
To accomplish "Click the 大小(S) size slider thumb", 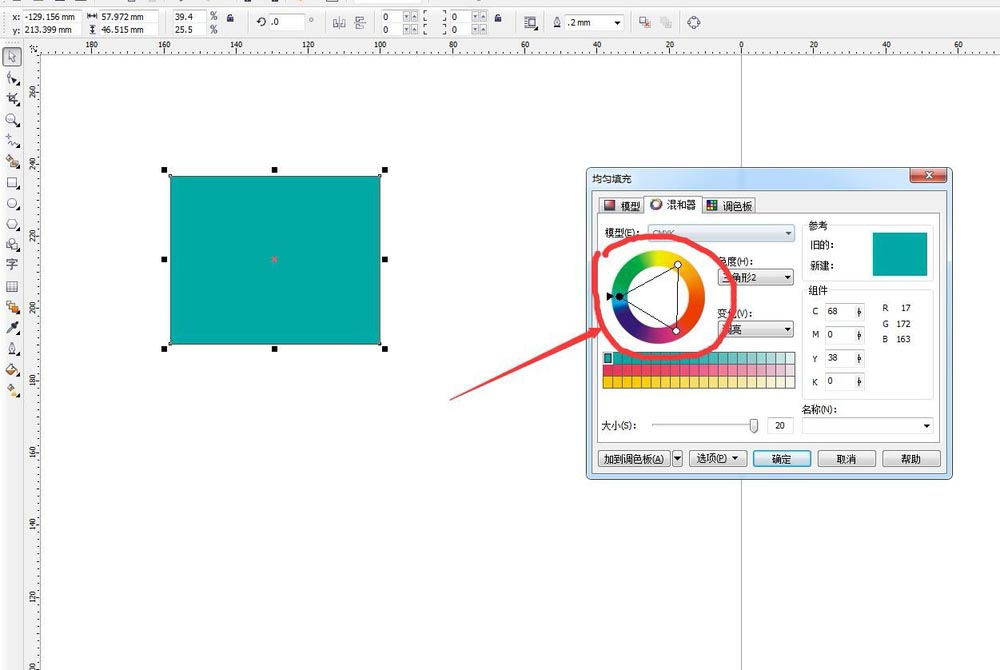I will tap(753, 426).
